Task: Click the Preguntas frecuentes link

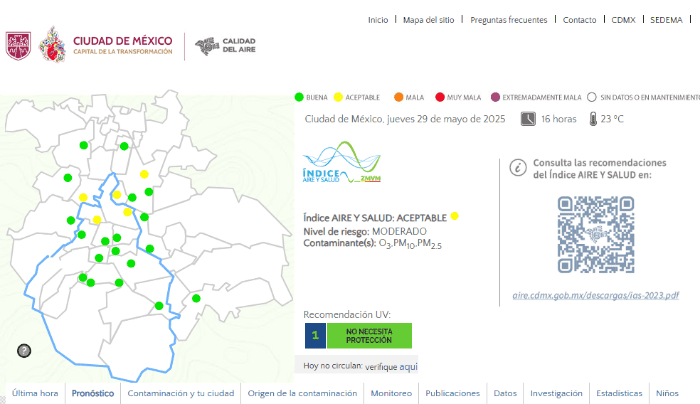Action: pyautogui.click(x=508, y=20)
